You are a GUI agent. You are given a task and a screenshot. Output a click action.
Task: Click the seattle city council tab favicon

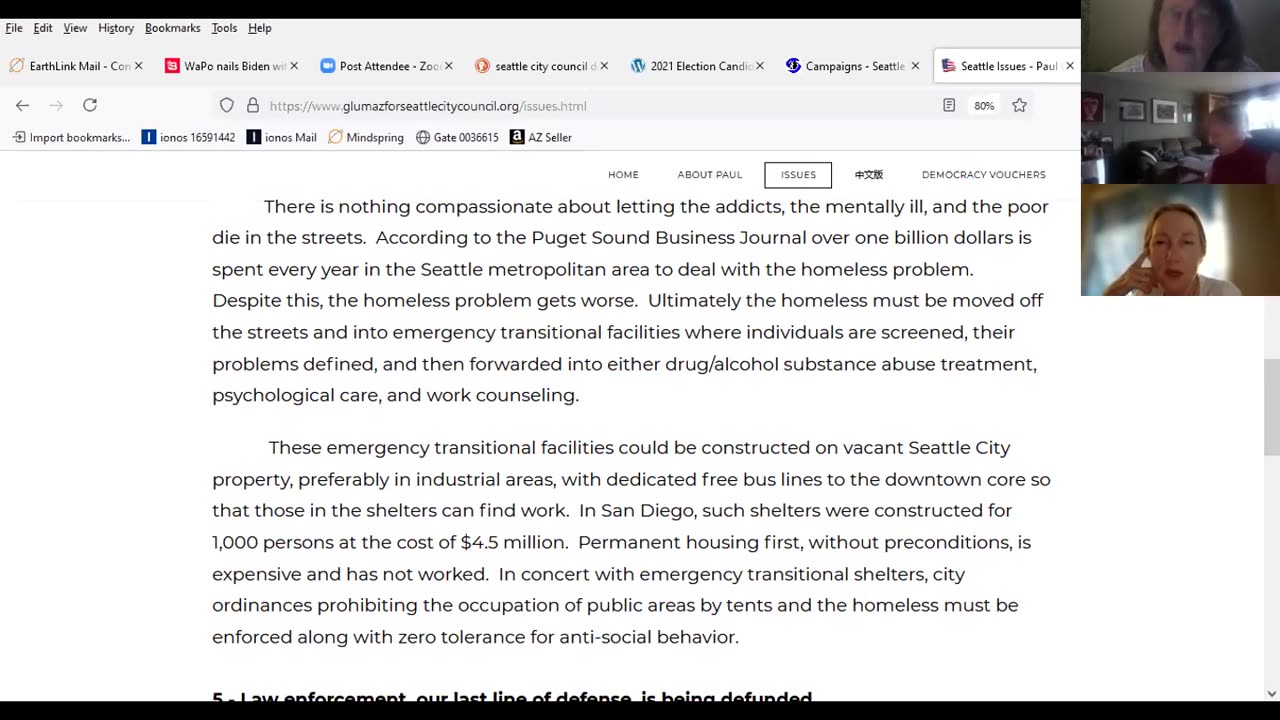[x=482, y=66]
